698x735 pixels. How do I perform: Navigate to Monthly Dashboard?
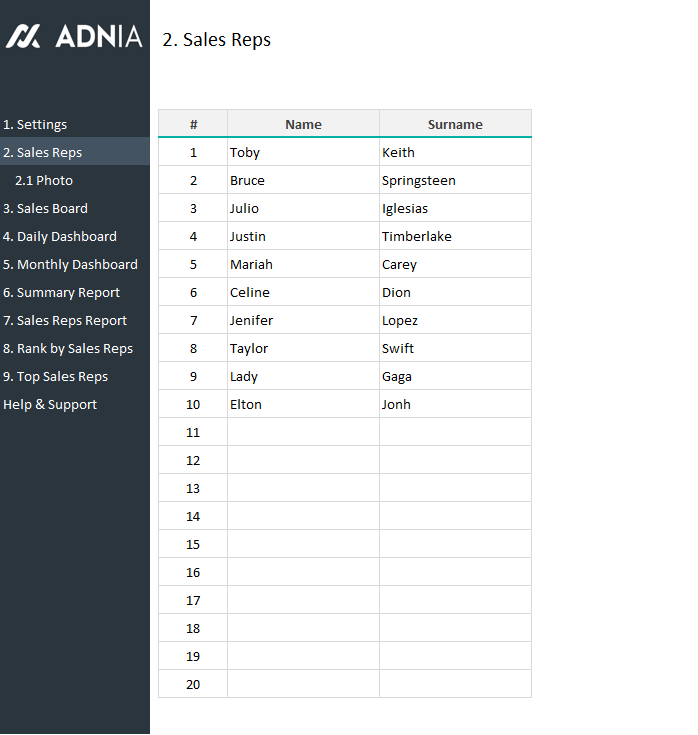coord(70,265)
